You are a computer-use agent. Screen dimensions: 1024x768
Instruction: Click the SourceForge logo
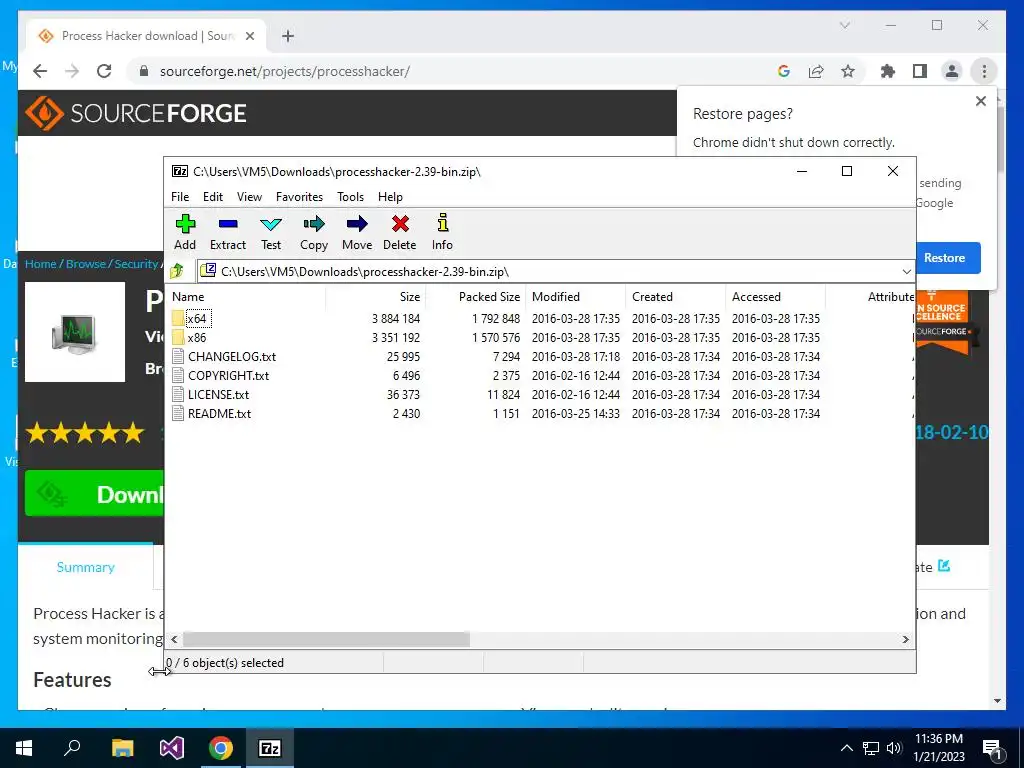tap(136, 113)
